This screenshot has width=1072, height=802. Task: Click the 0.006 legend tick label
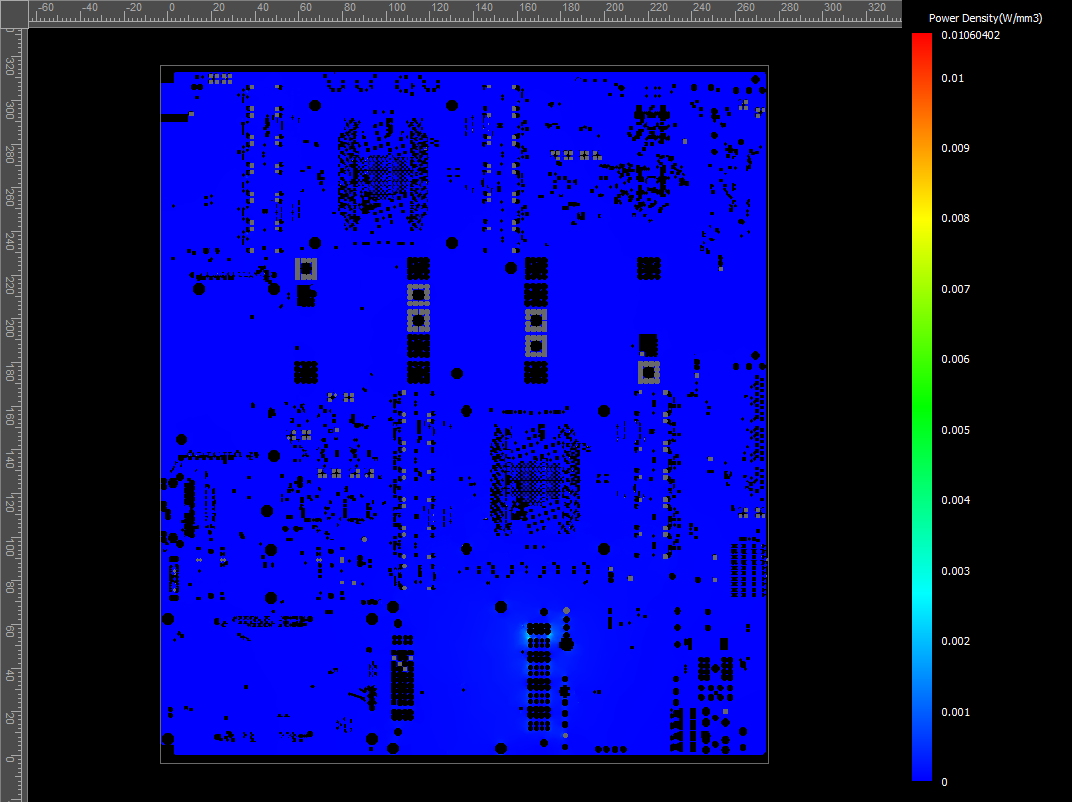[x=955, y=359]
